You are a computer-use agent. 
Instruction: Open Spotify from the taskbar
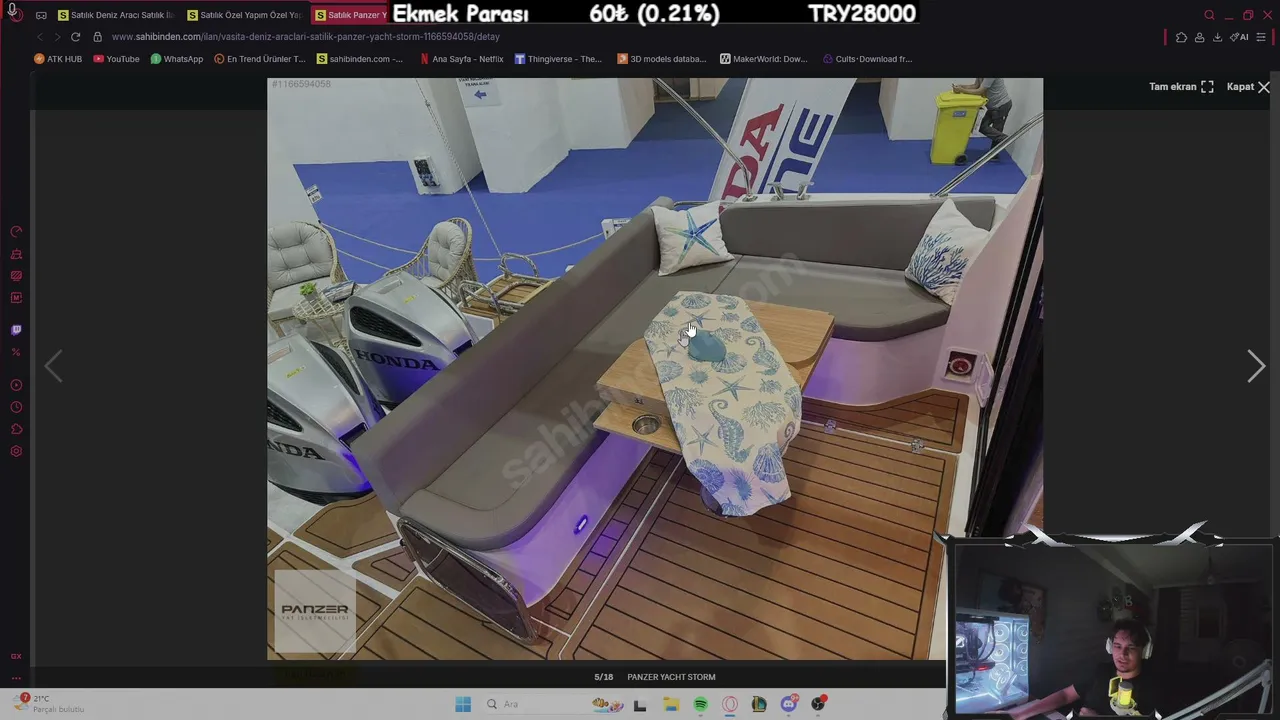pyautogui.click(x=700, y=704)
